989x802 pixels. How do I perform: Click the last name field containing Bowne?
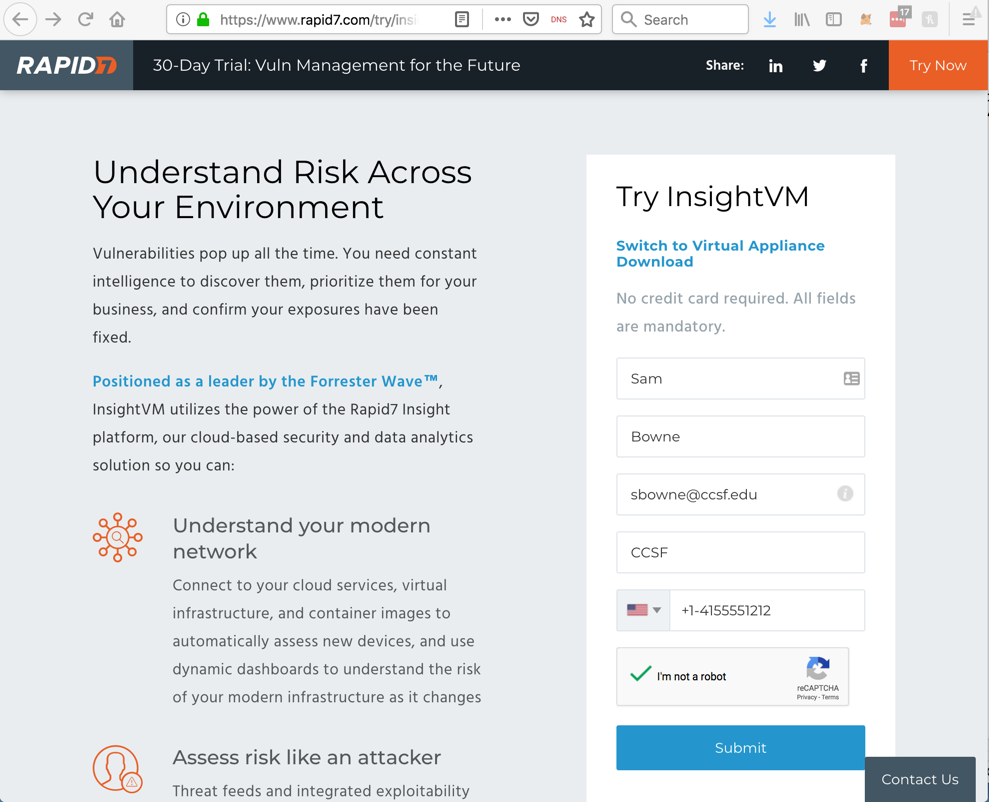pos(740,436)
